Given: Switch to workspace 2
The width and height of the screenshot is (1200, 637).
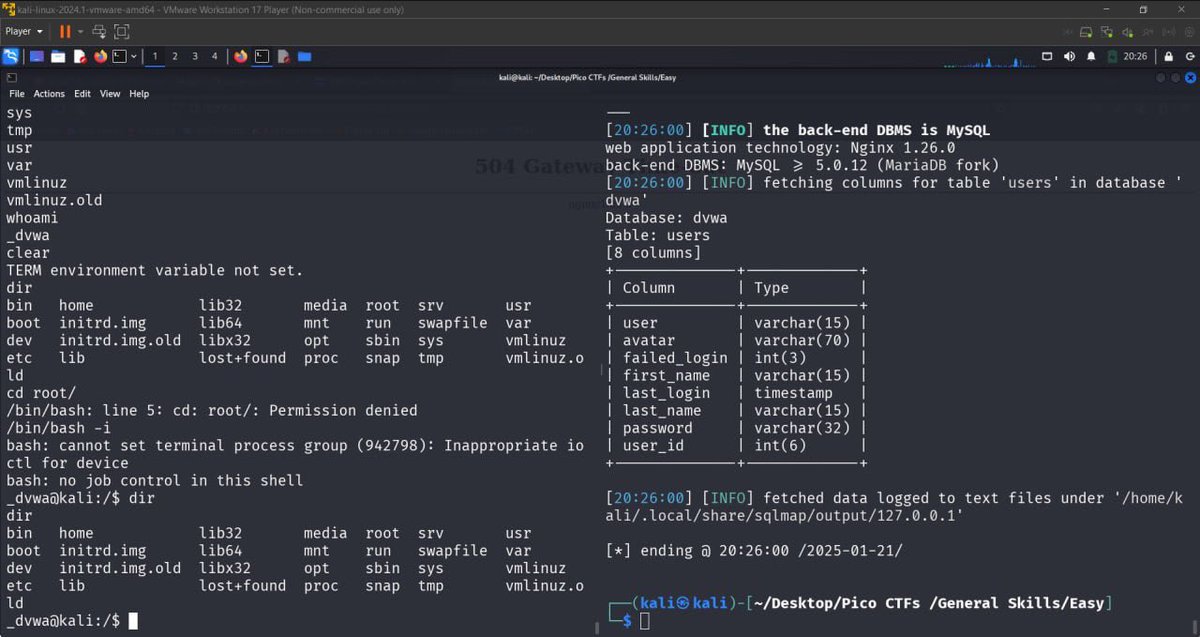Looking at the screenshot, I should coord(174,57).
